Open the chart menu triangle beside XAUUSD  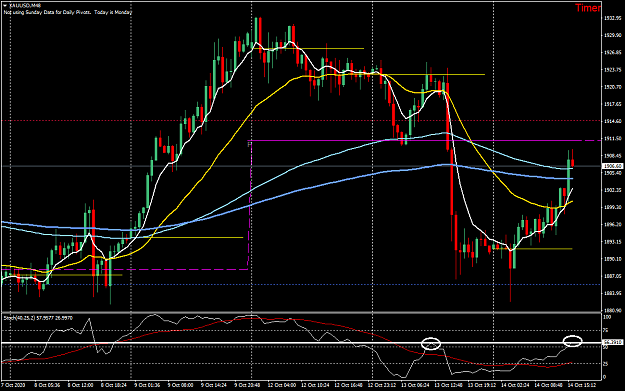click(x=5, y=6)
